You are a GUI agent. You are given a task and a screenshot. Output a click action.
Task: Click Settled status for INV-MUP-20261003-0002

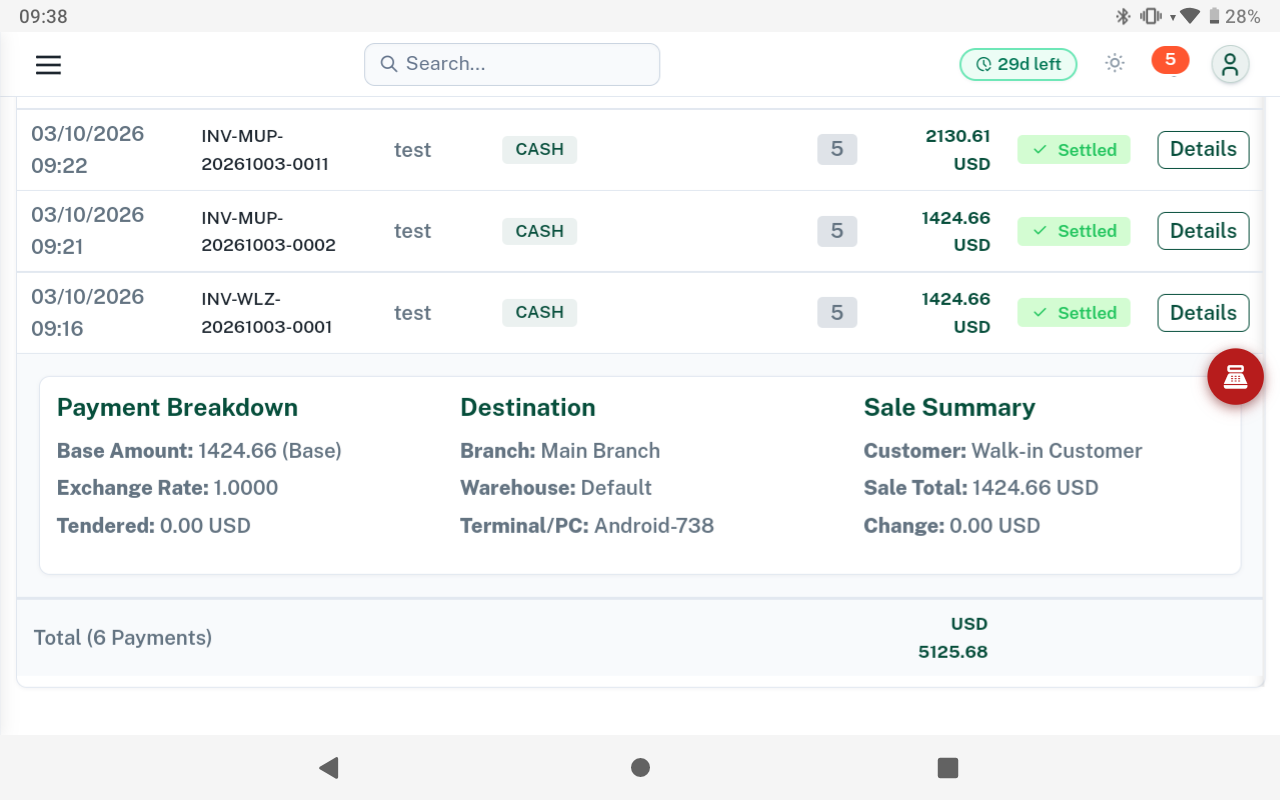coord(1074,231)
